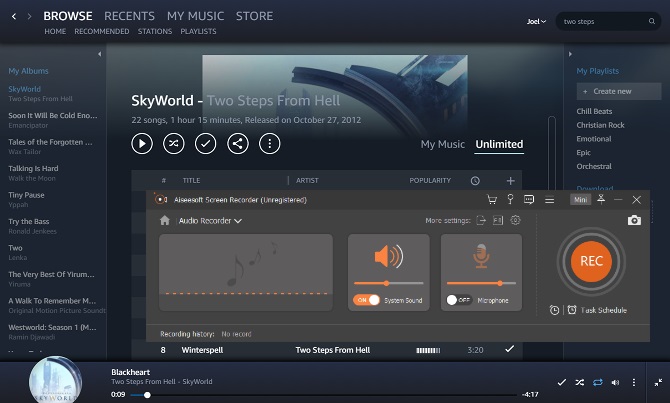Click the search magnifier icon
This screenshot has height=403, width=670.
(x=652, y=21)
